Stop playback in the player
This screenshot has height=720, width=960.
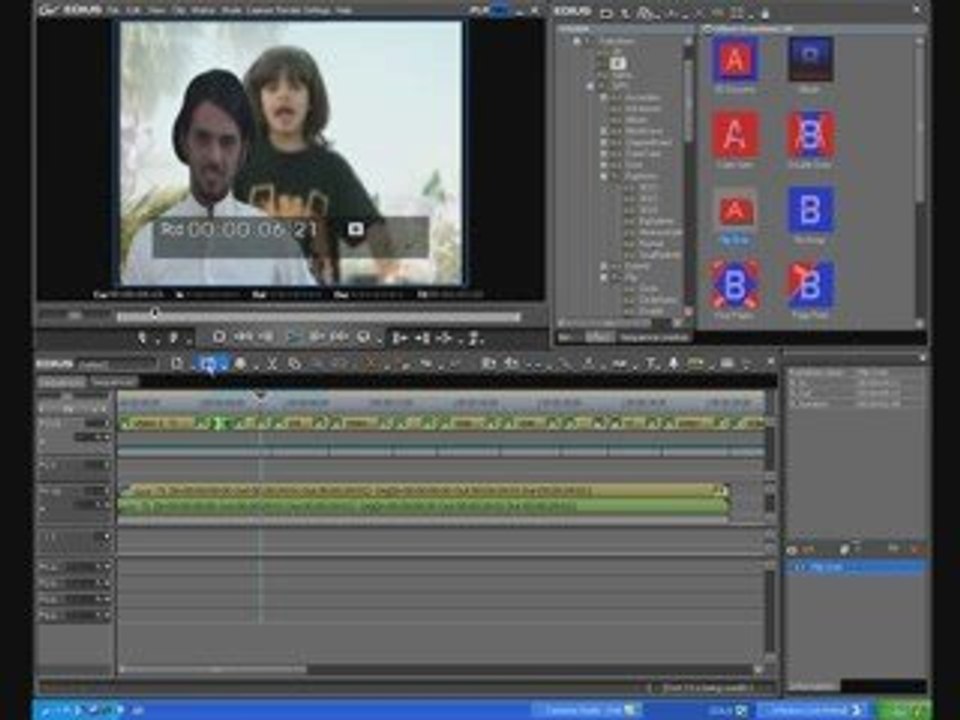tap(219, 337)
